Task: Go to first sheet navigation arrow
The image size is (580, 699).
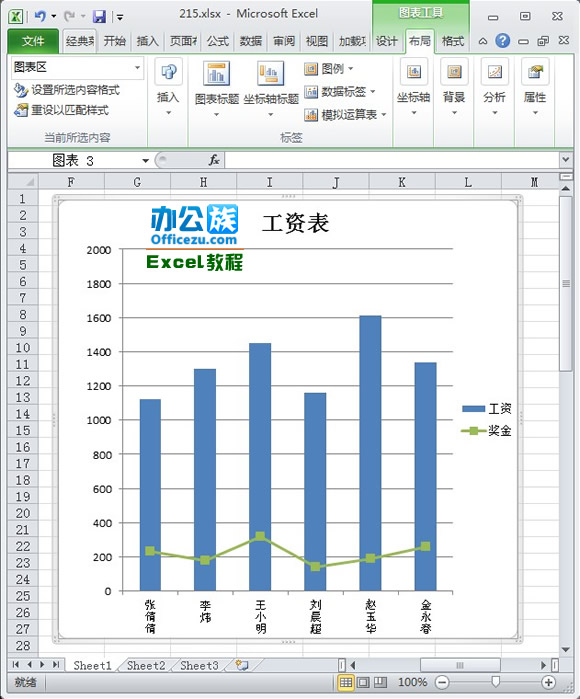Action: click(16, 665)
